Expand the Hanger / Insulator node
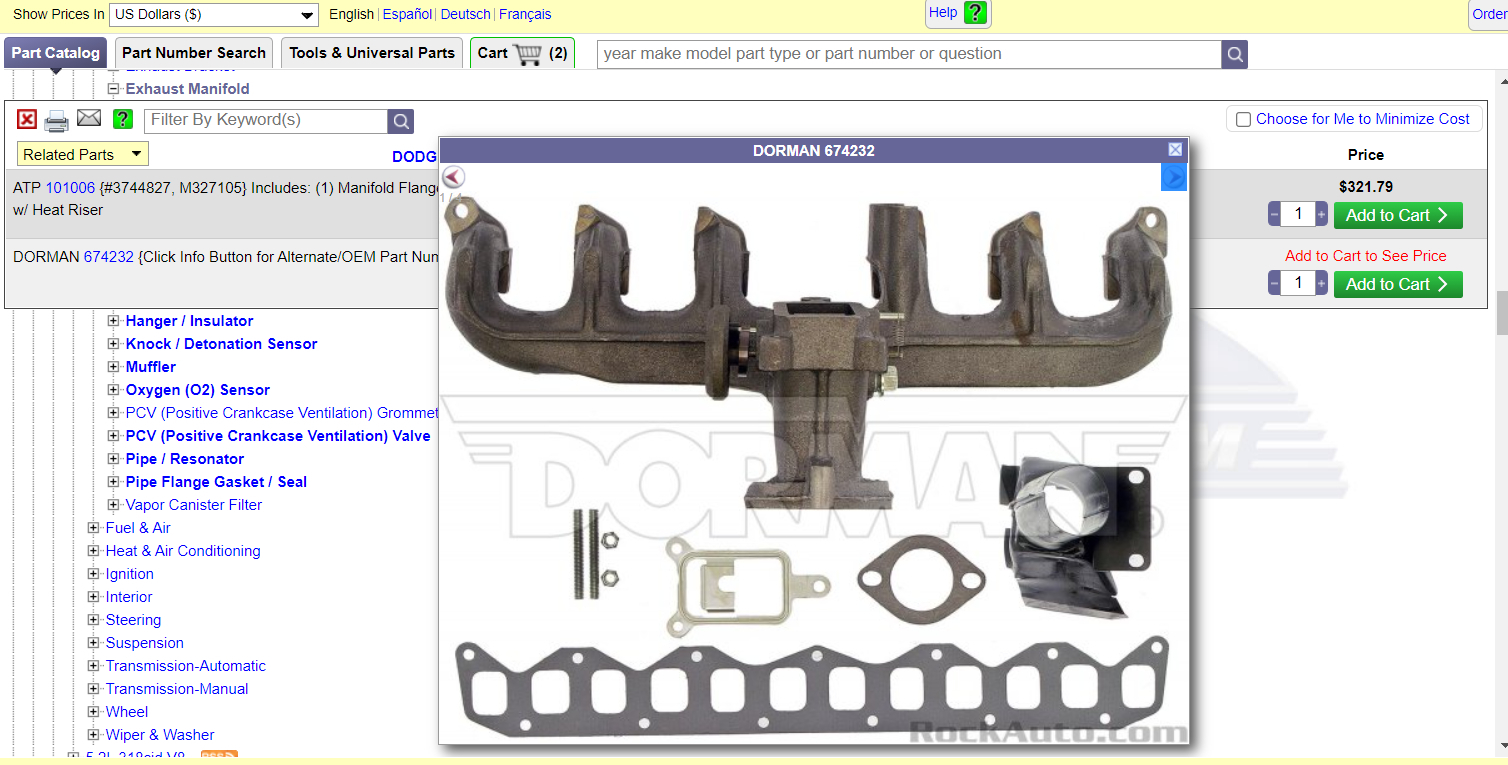1508x765 pixels. tap(113, 321)
